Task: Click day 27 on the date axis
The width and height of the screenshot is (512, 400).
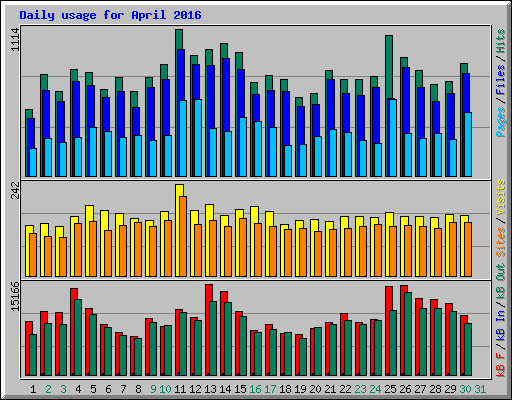Action: point(420,389)
